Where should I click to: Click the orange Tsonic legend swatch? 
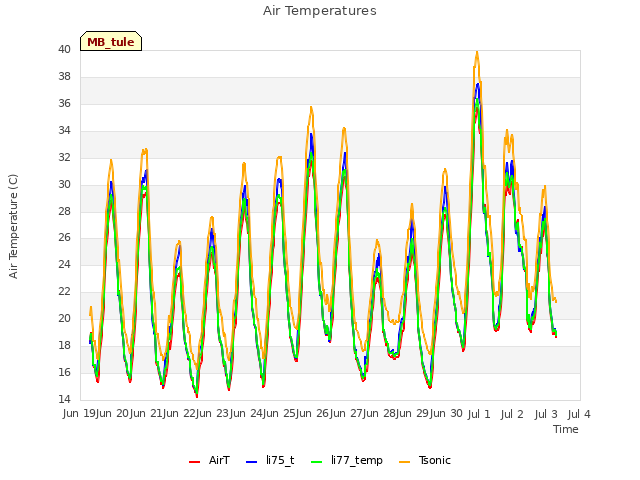(404, 462)
